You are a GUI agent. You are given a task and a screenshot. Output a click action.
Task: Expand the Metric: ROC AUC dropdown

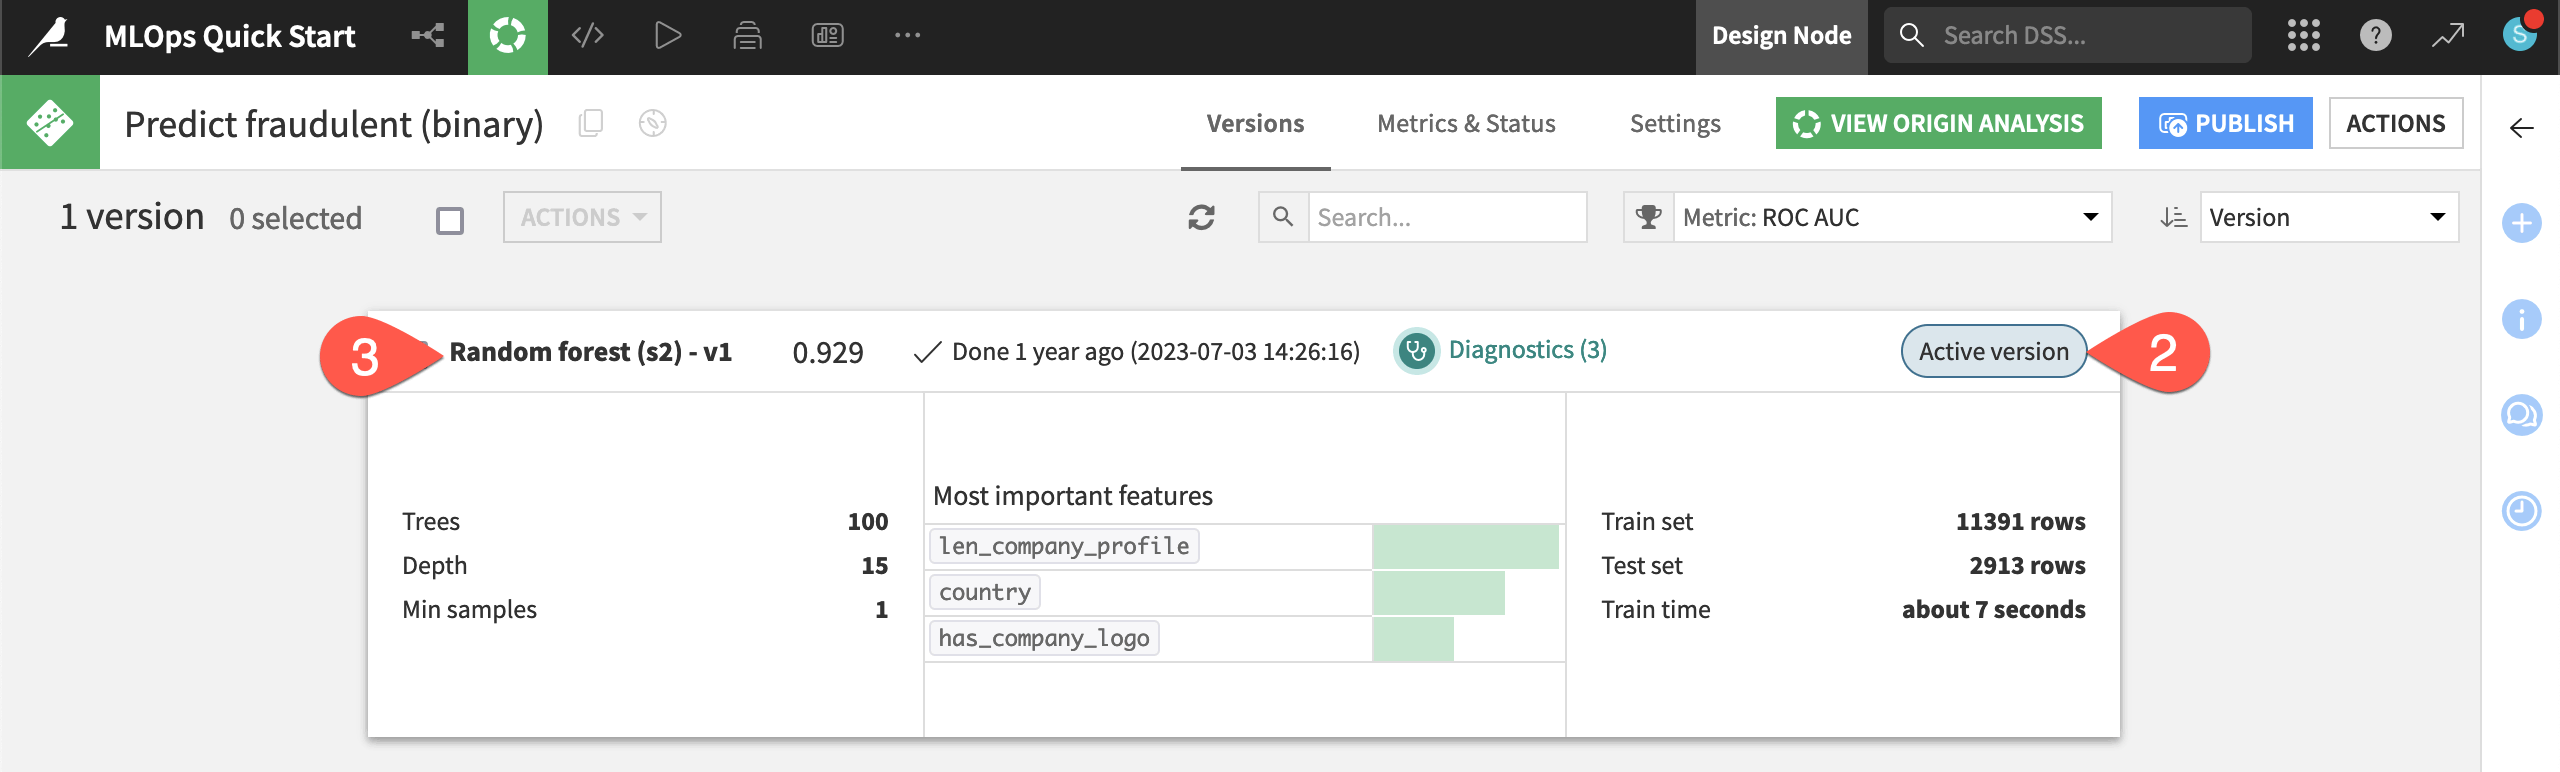(1891, 217)
